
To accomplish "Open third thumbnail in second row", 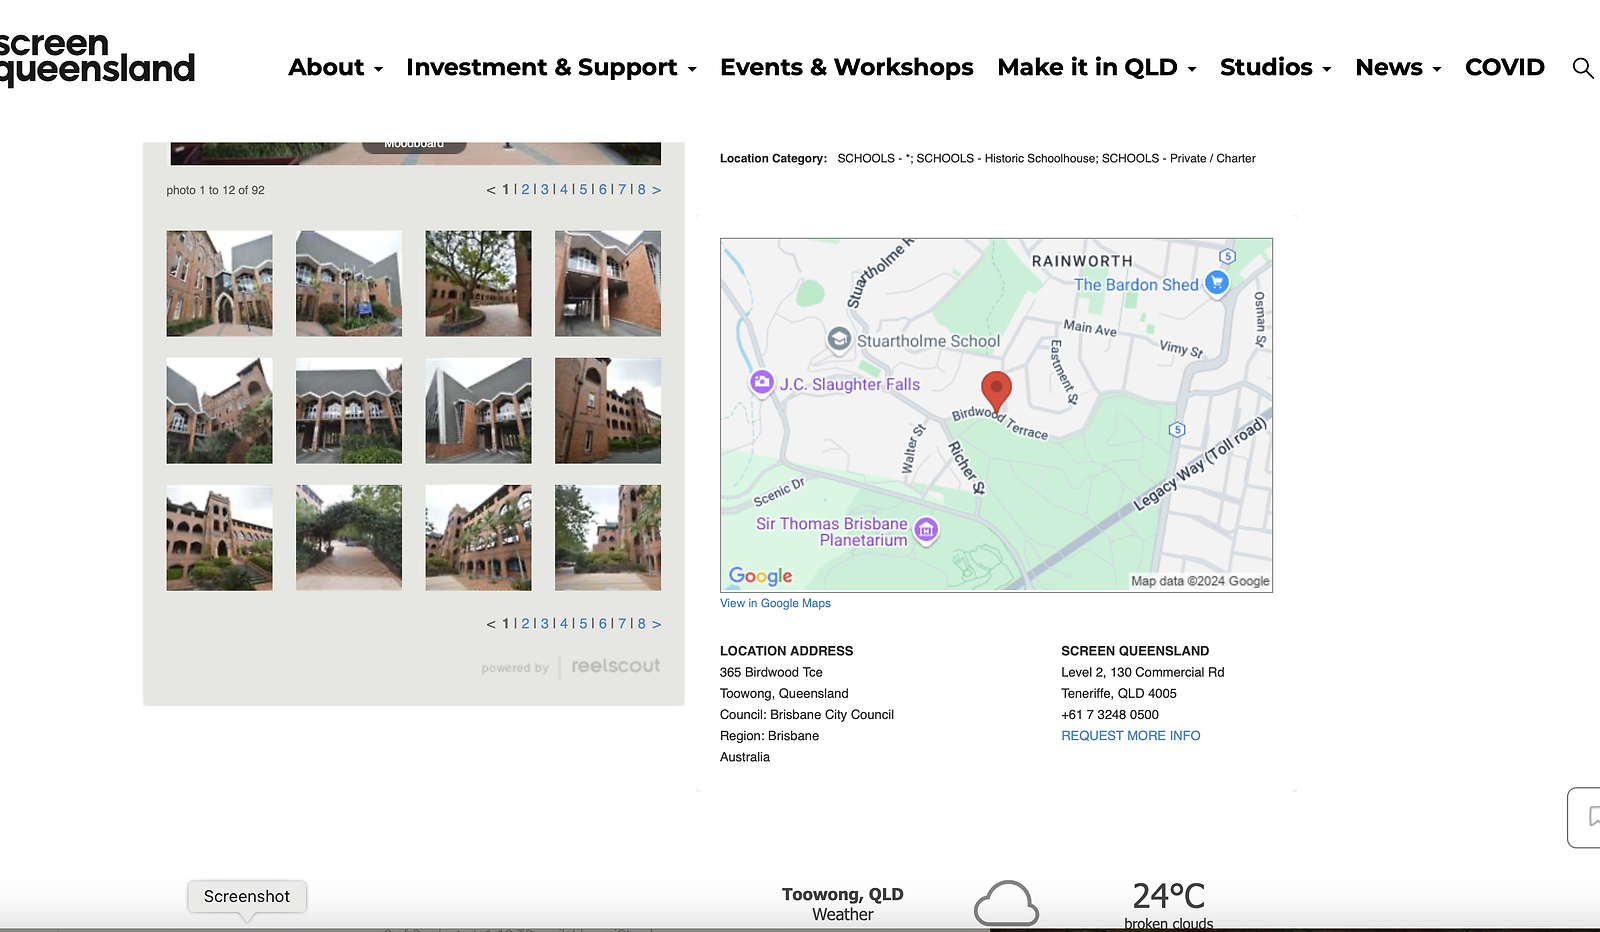I will pyautogui.click(x=478, y=411).
